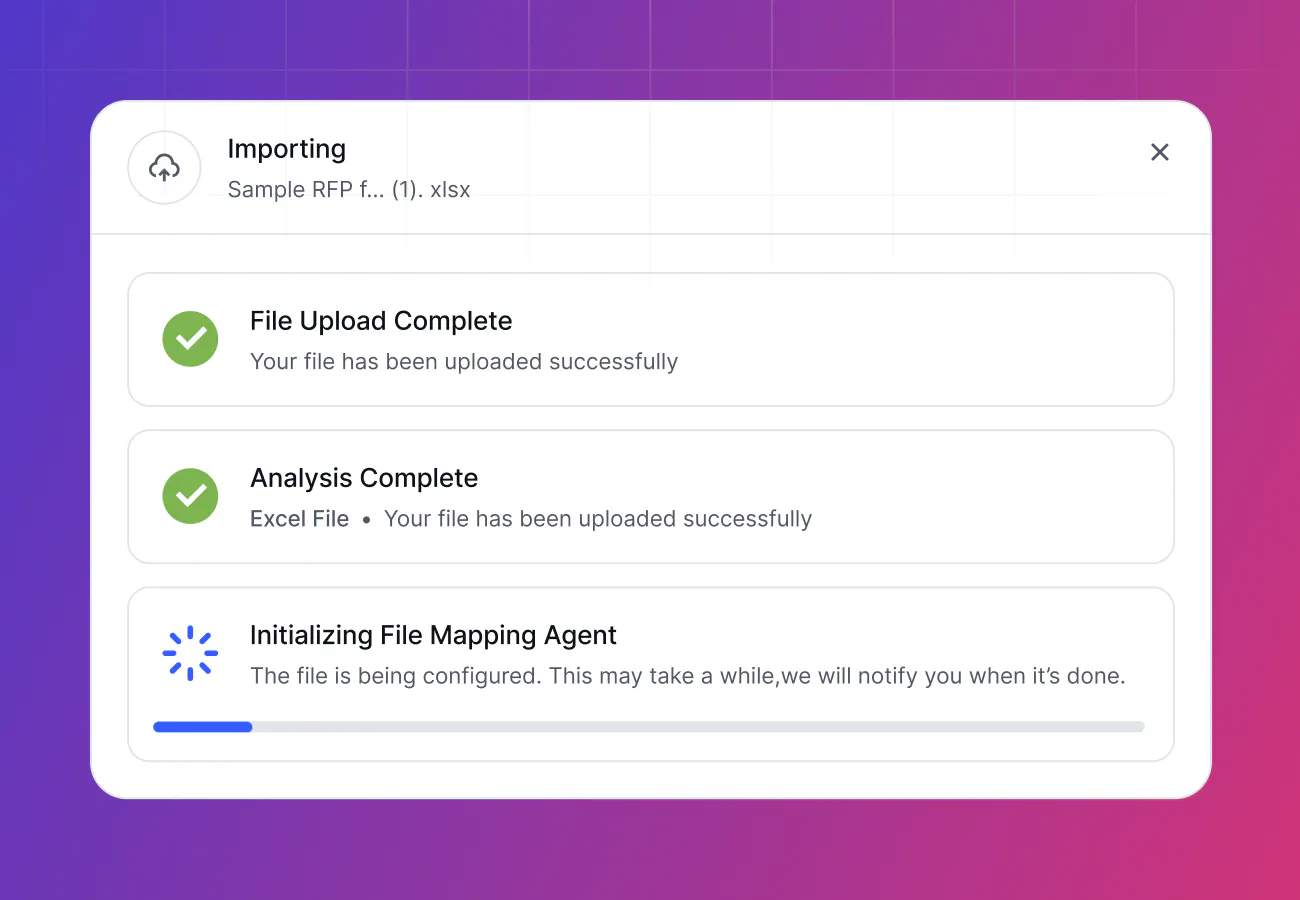The width and height of the screenshot is (1300, 900).
Task: Click the empty right side of File Upload Complete card
Action: click(950, 340)
